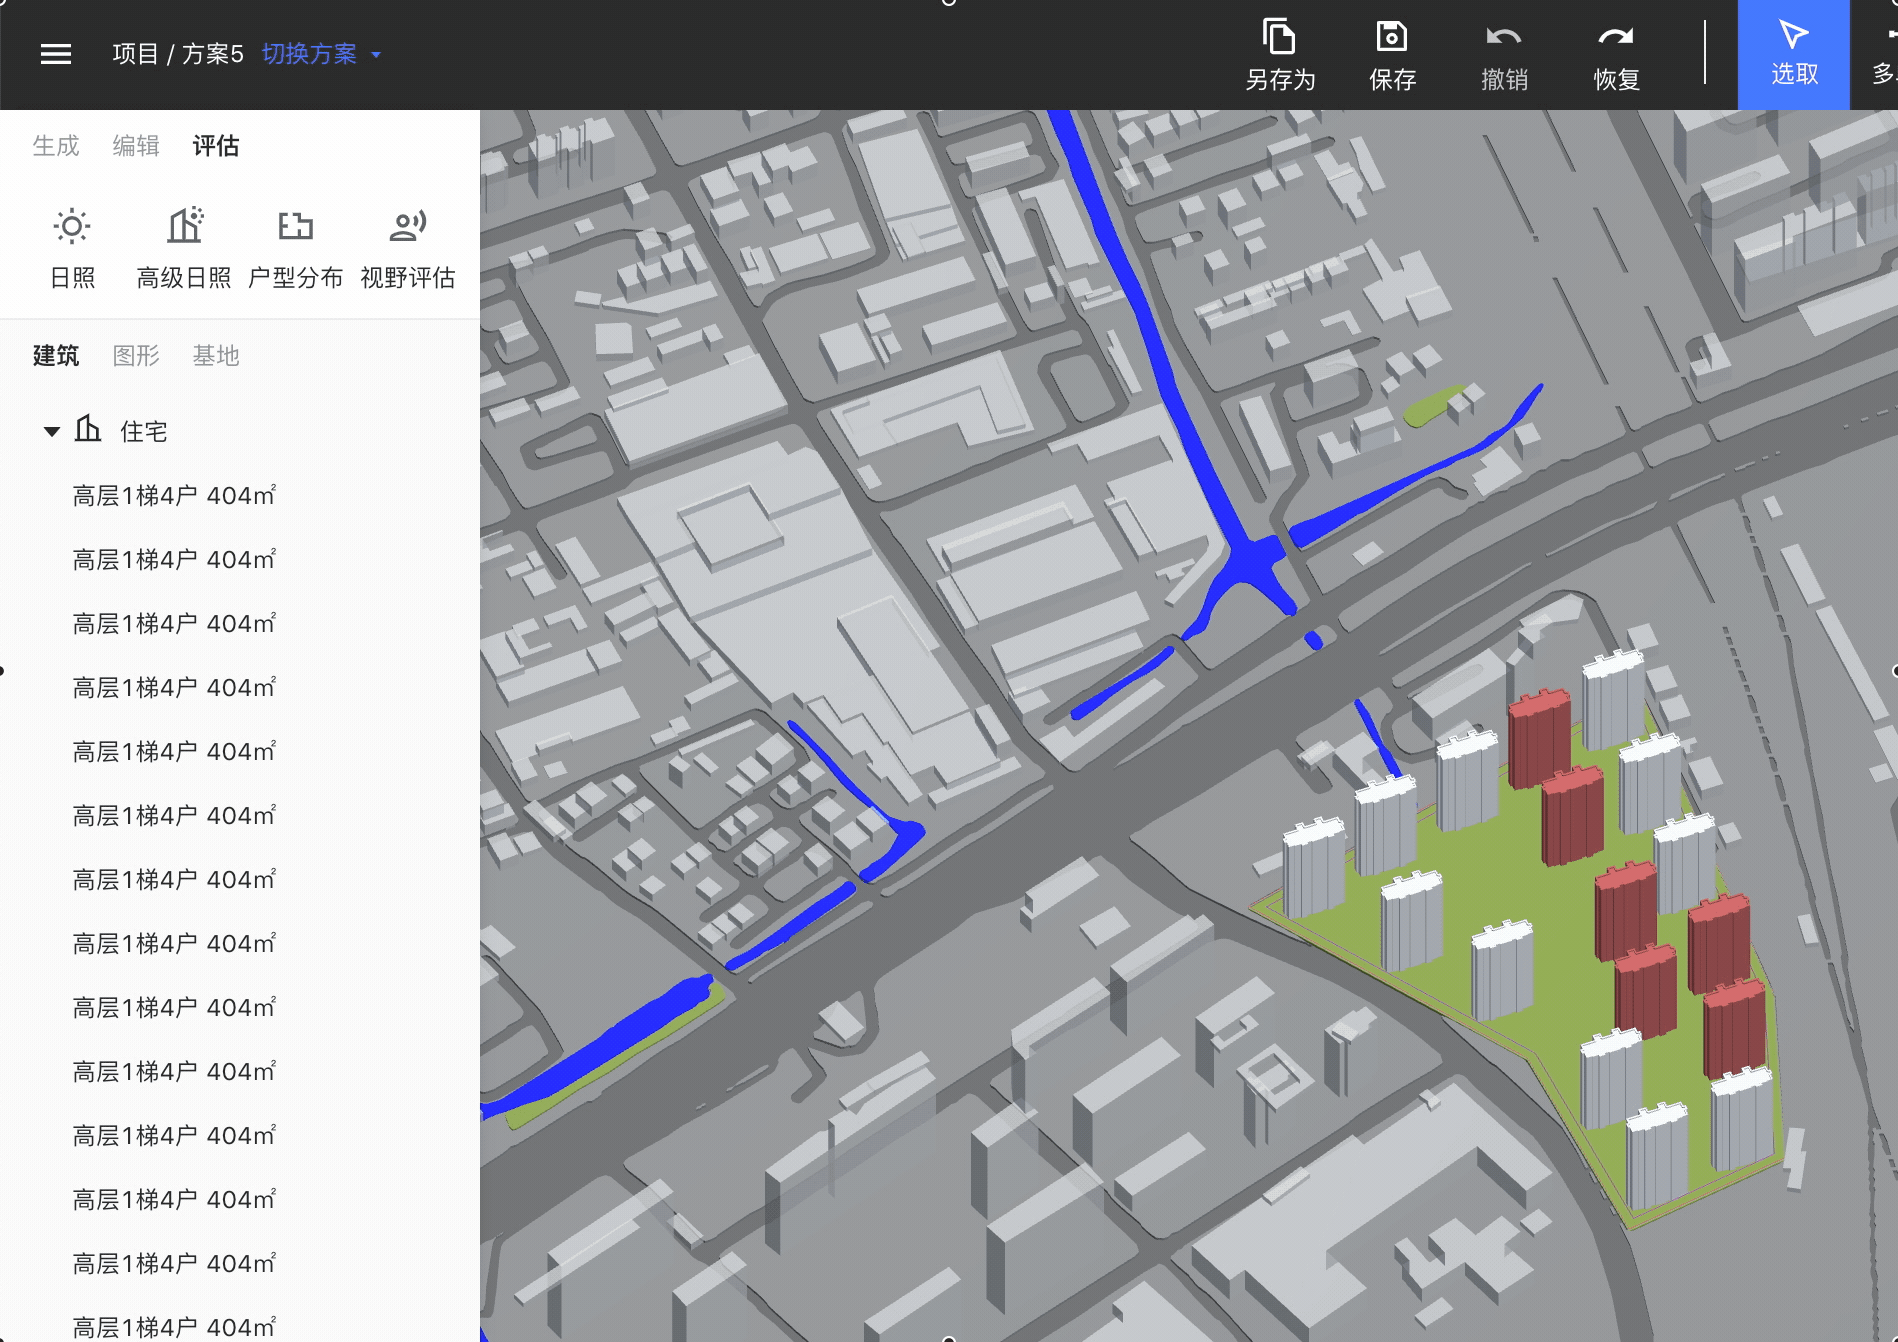Undo with the 撤销 icon

tap(1504, 55)
